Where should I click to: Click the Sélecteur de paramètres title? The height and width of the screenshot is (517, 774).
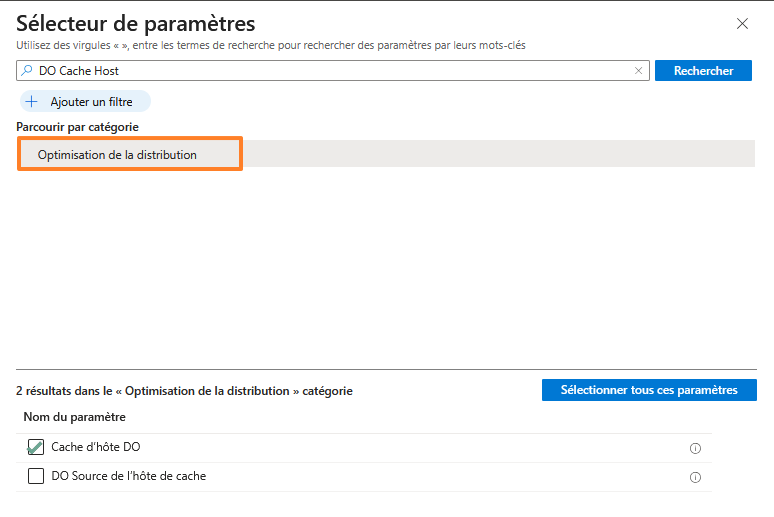(136, 23)
